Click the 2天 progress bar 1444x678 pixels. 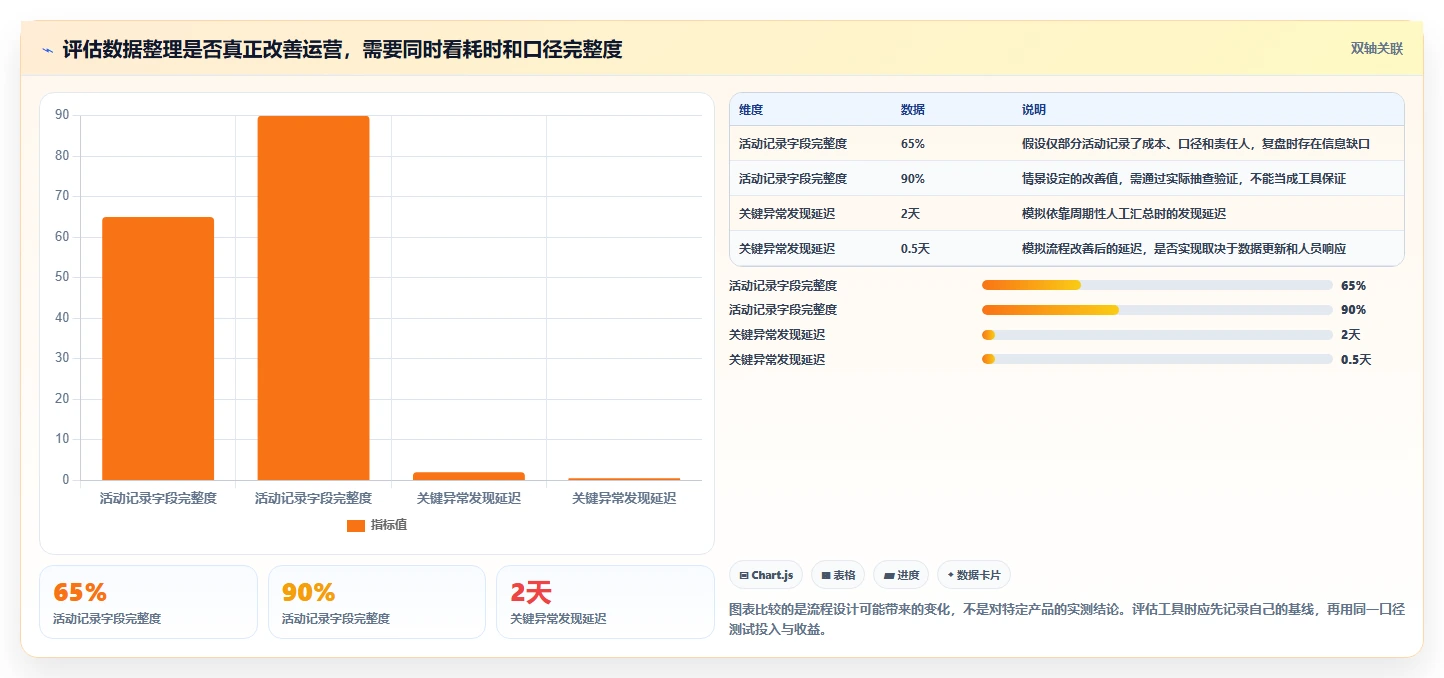tap(1157, 335)
